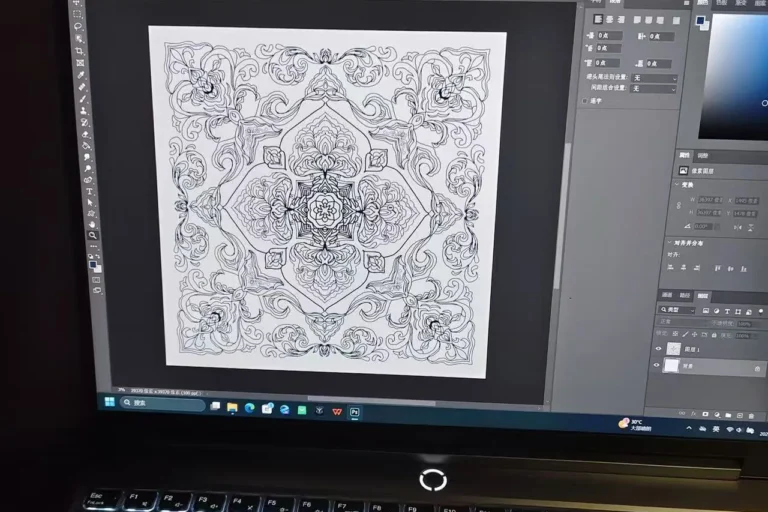The image size is (768, 512).
Task: Click the align horizontal centers button
Action: [x=683, y=268]
